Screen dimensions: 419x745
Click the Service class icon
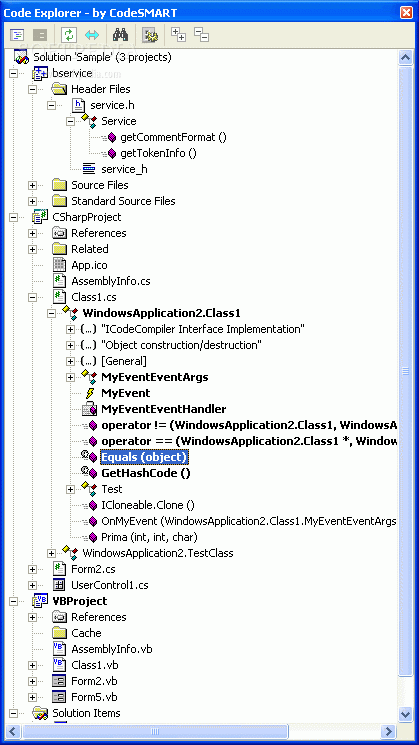tap(89, 121)
